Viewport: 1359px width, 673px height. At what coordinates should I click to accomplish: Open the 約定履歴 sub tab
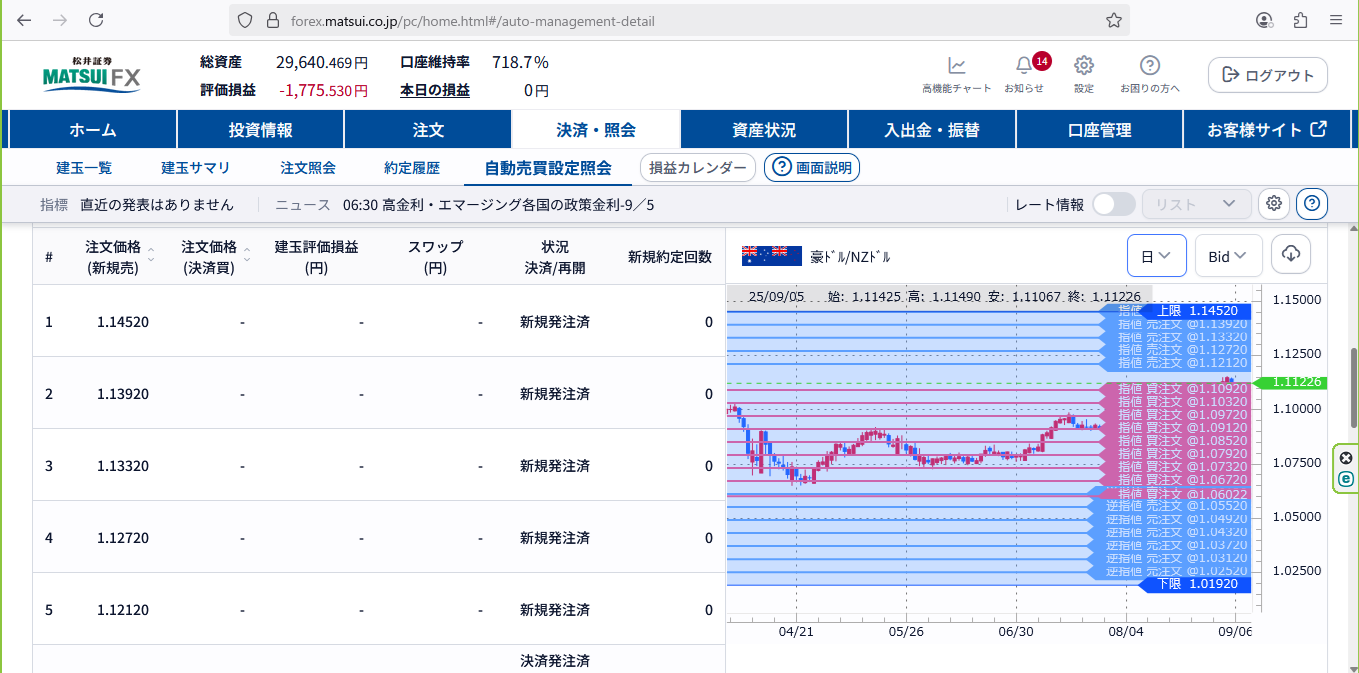coord(412,168)
